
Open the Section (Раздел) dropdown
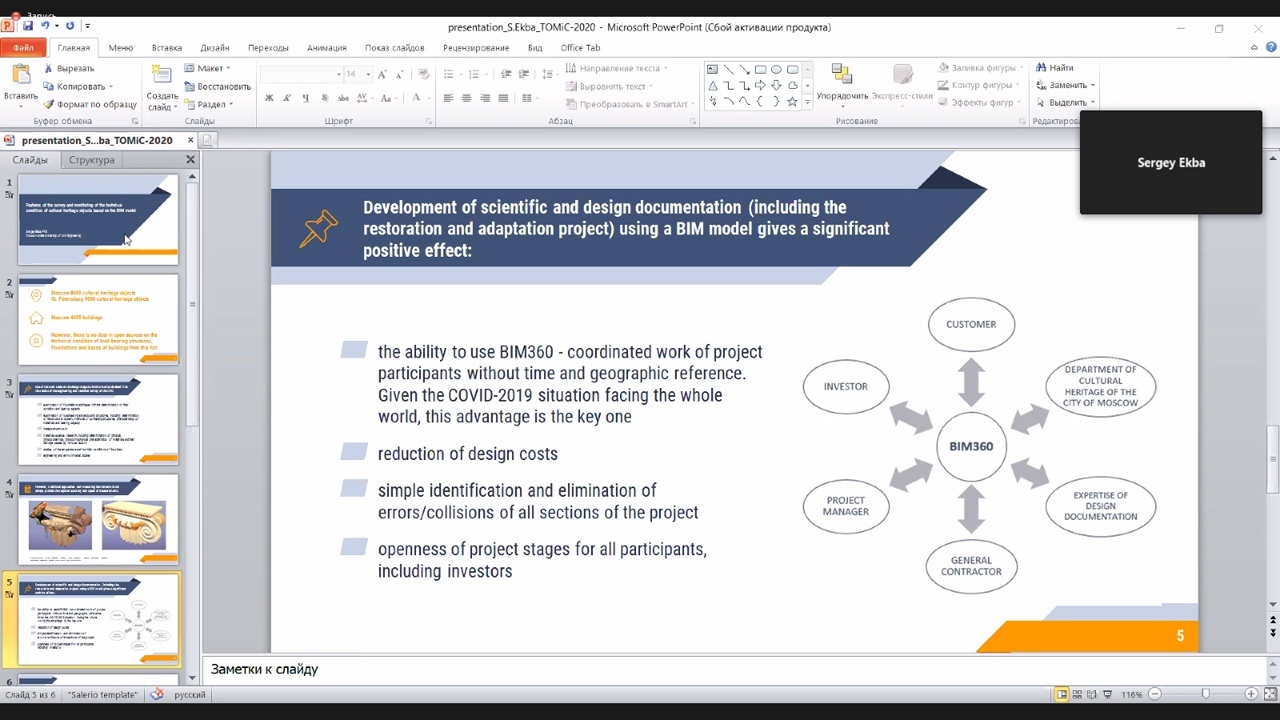coord(208,104)
